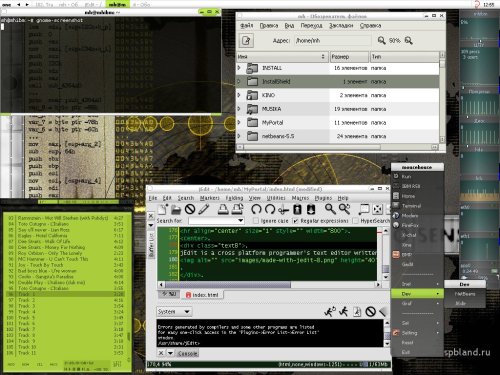Click the Find next magnifier icon in jEdit

[x=344, y=209]
